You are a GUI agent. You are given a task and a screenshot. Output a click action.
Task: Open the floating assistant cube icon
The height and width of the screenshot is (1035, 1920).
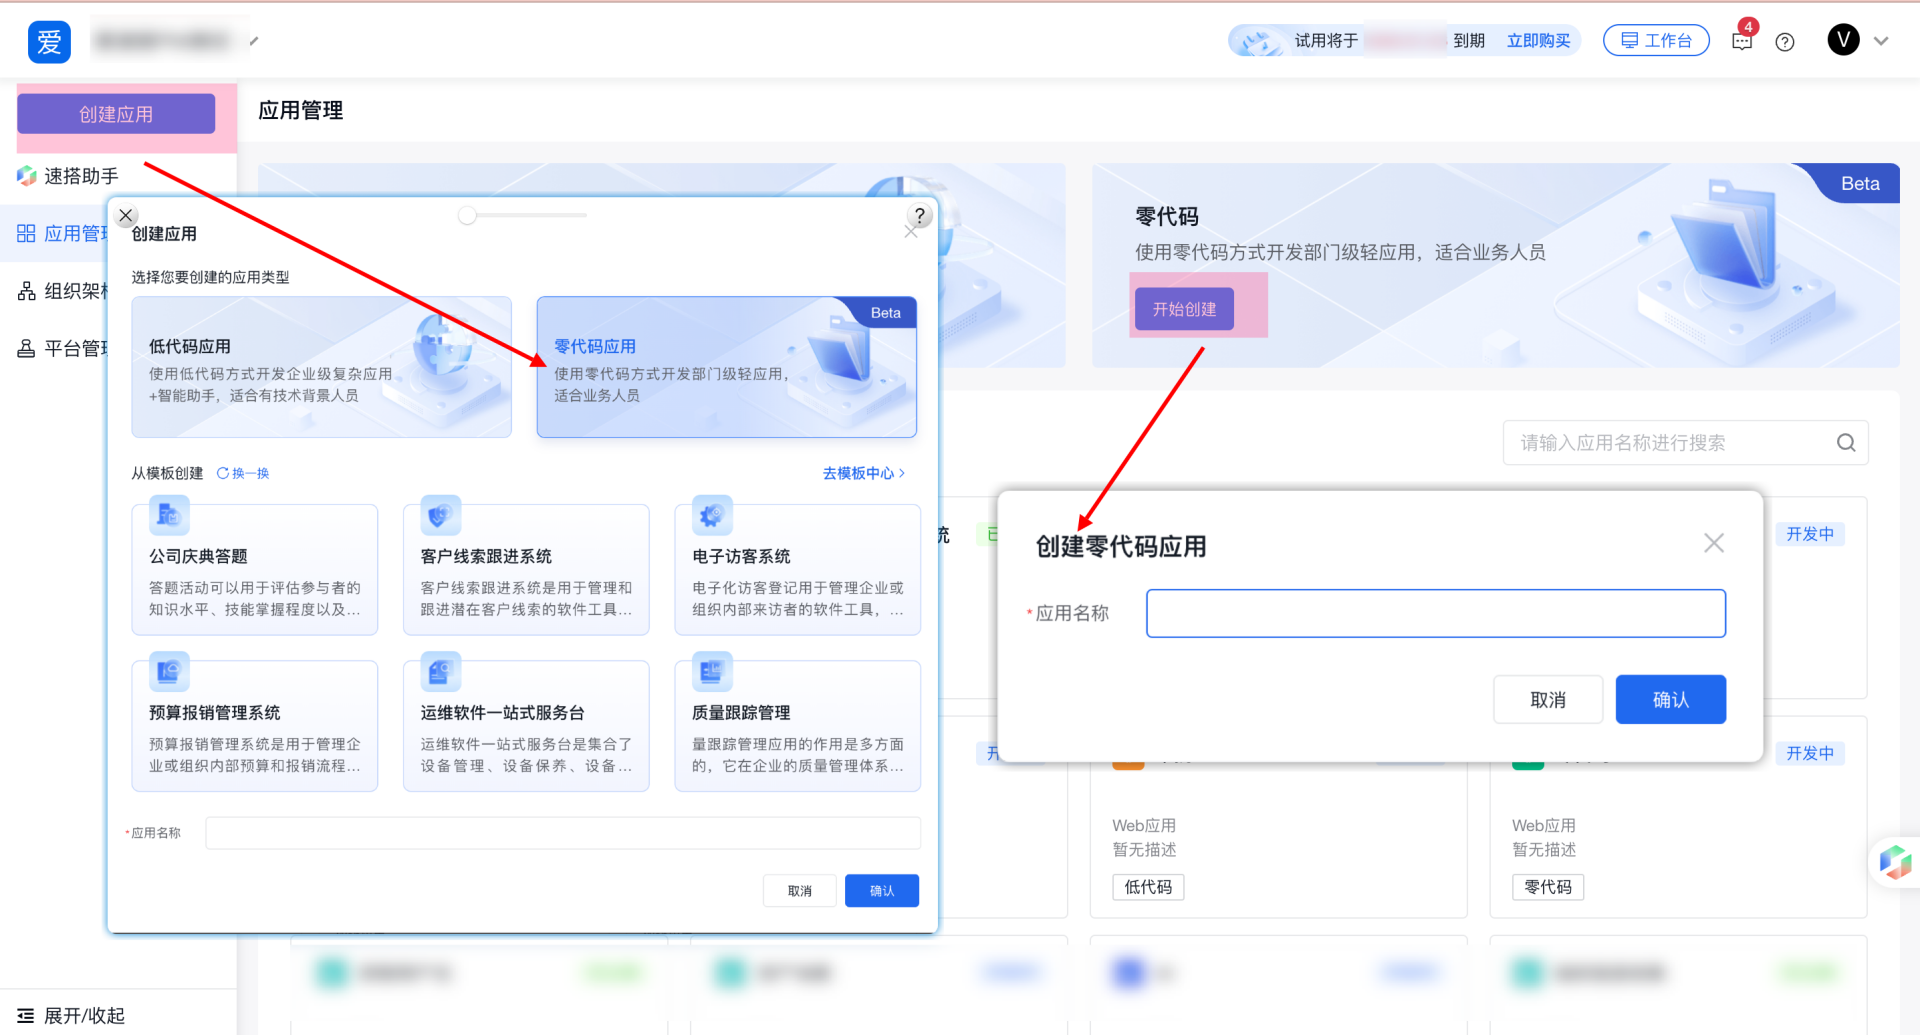(x=1894, y=862)
